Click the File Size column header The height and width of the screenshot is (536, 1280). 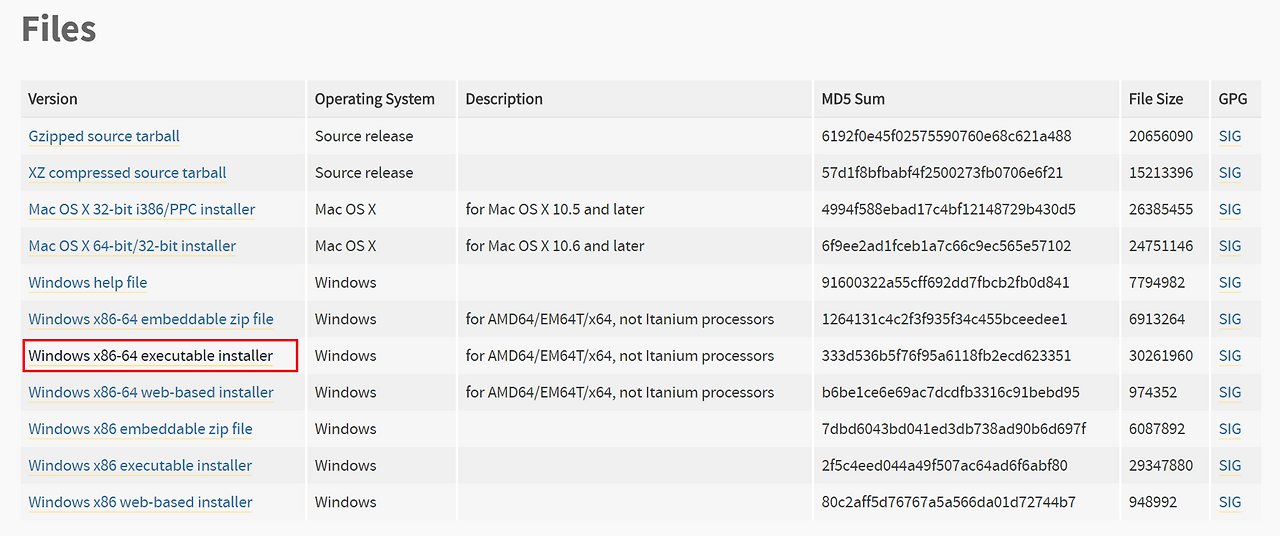pyautogui.click(x=1156, y=99)
